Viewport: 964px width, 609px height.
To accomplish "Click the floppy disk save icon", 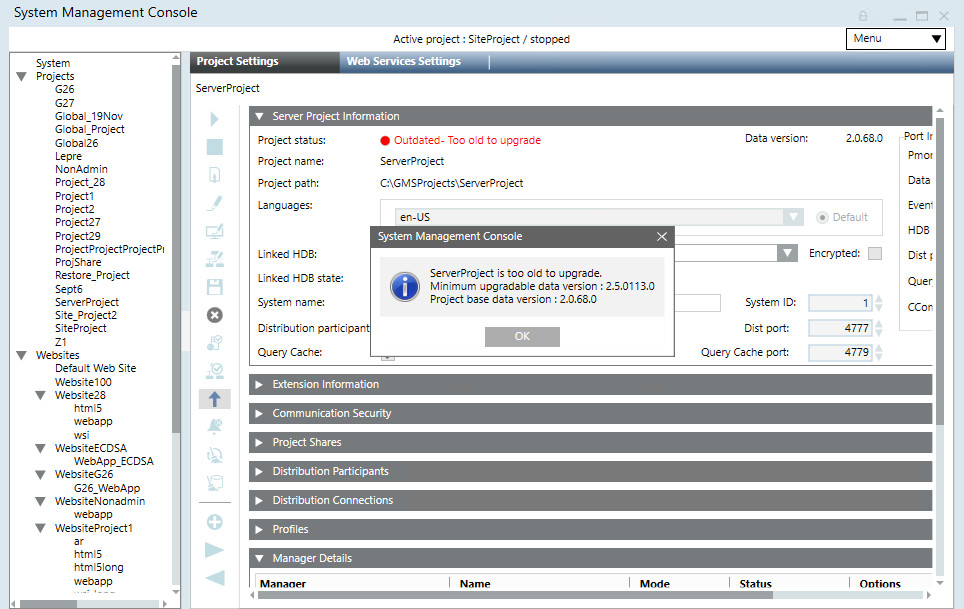I will point(214,287).
